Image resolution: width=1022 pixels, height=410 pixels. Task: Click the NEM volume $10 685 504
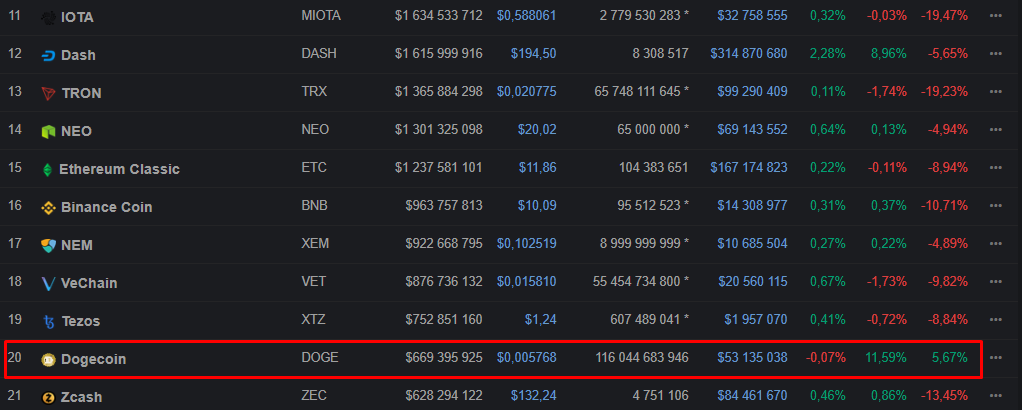[x=753, y=243]
